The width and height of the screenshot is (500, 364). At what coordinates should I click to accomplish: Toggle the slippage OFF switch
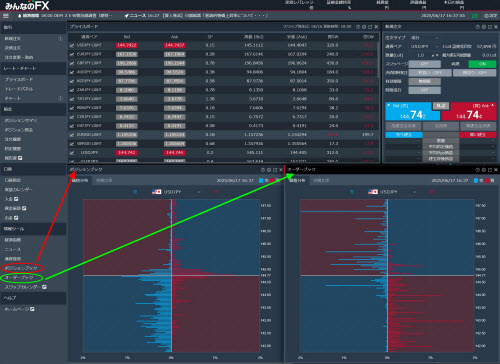(x=425, y=64)
